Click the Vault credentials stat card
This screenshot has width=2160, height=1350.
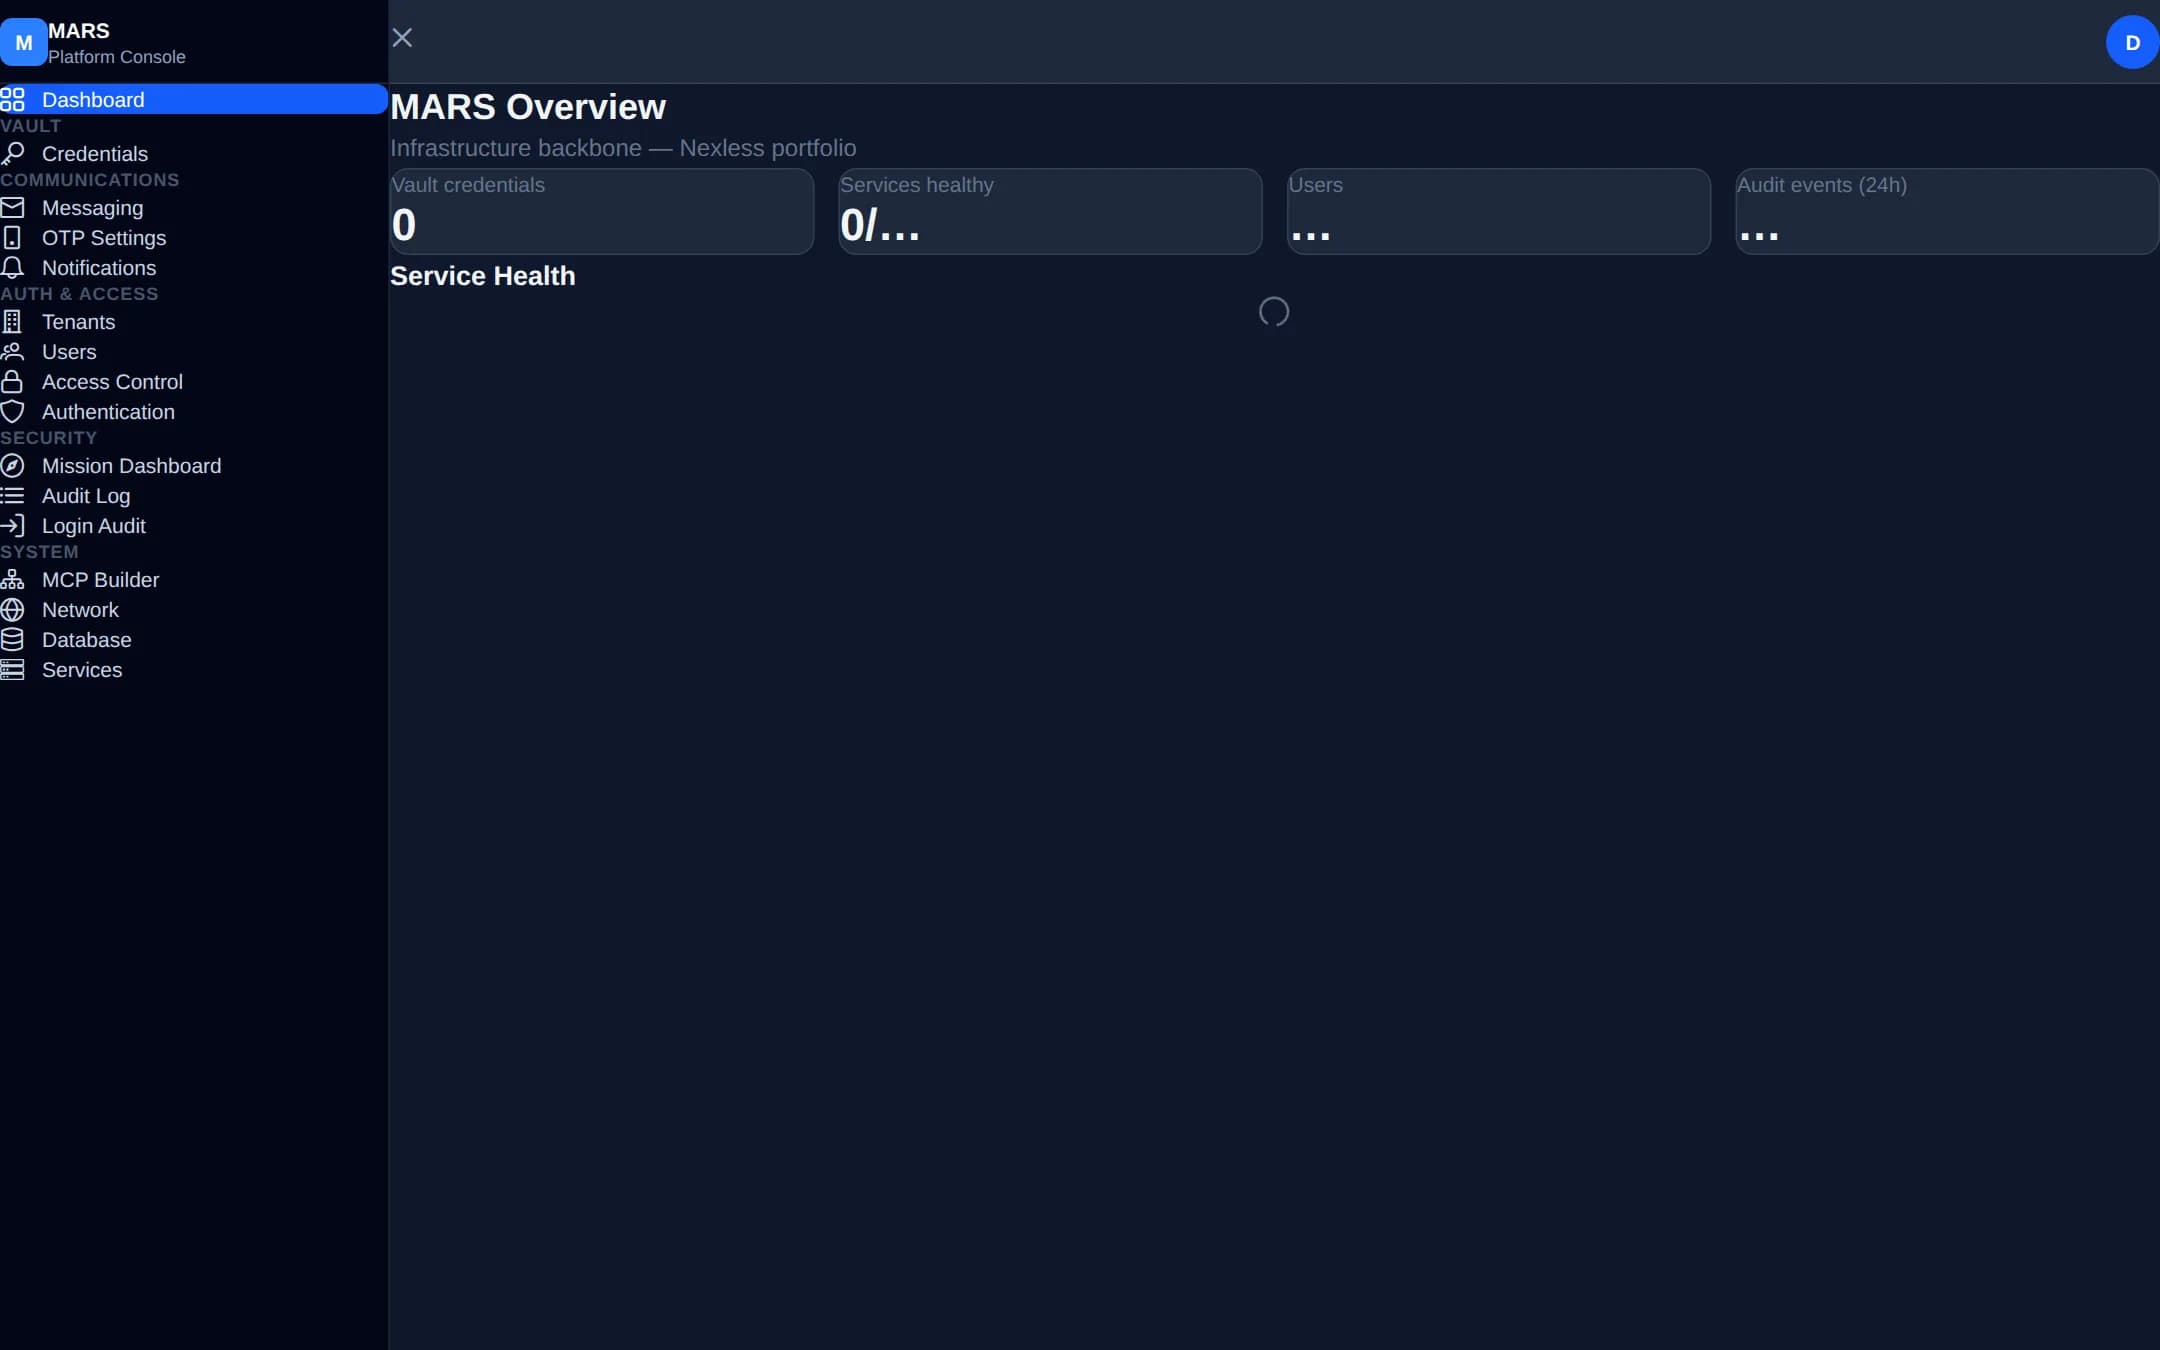click(x=602, y=211)
